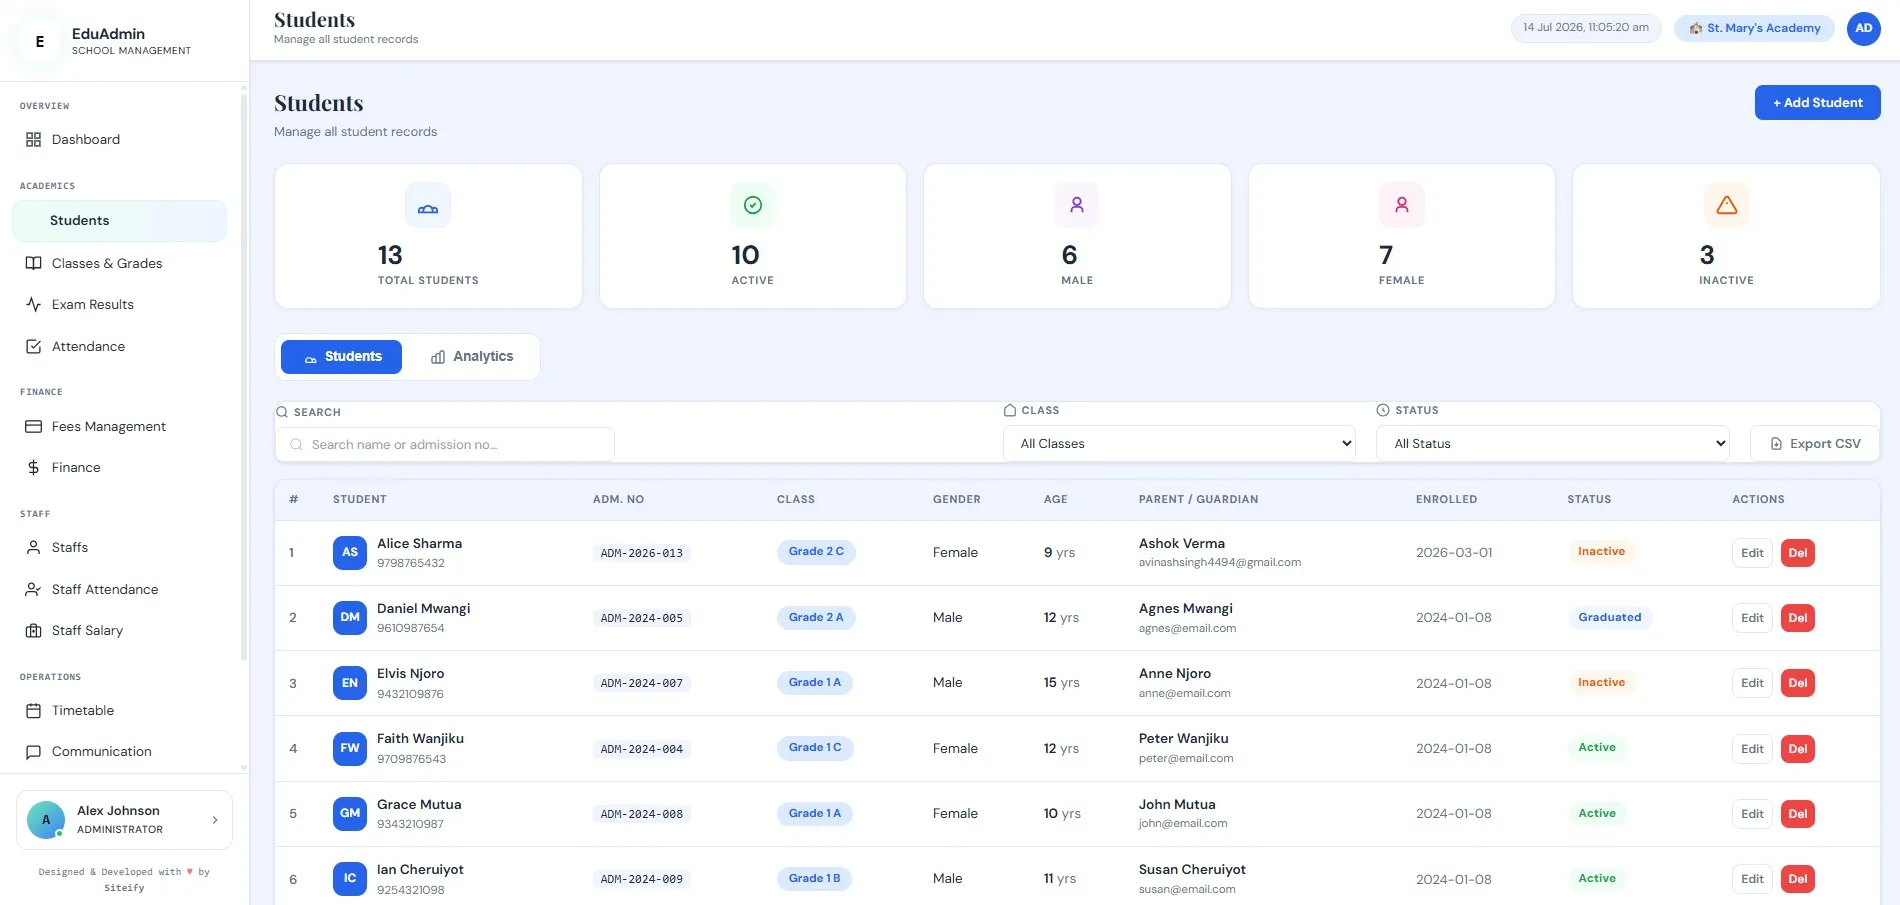Open Students in the sidebar menu
This screenshot has height=905, width=1900.
click(x=119, y=221)
